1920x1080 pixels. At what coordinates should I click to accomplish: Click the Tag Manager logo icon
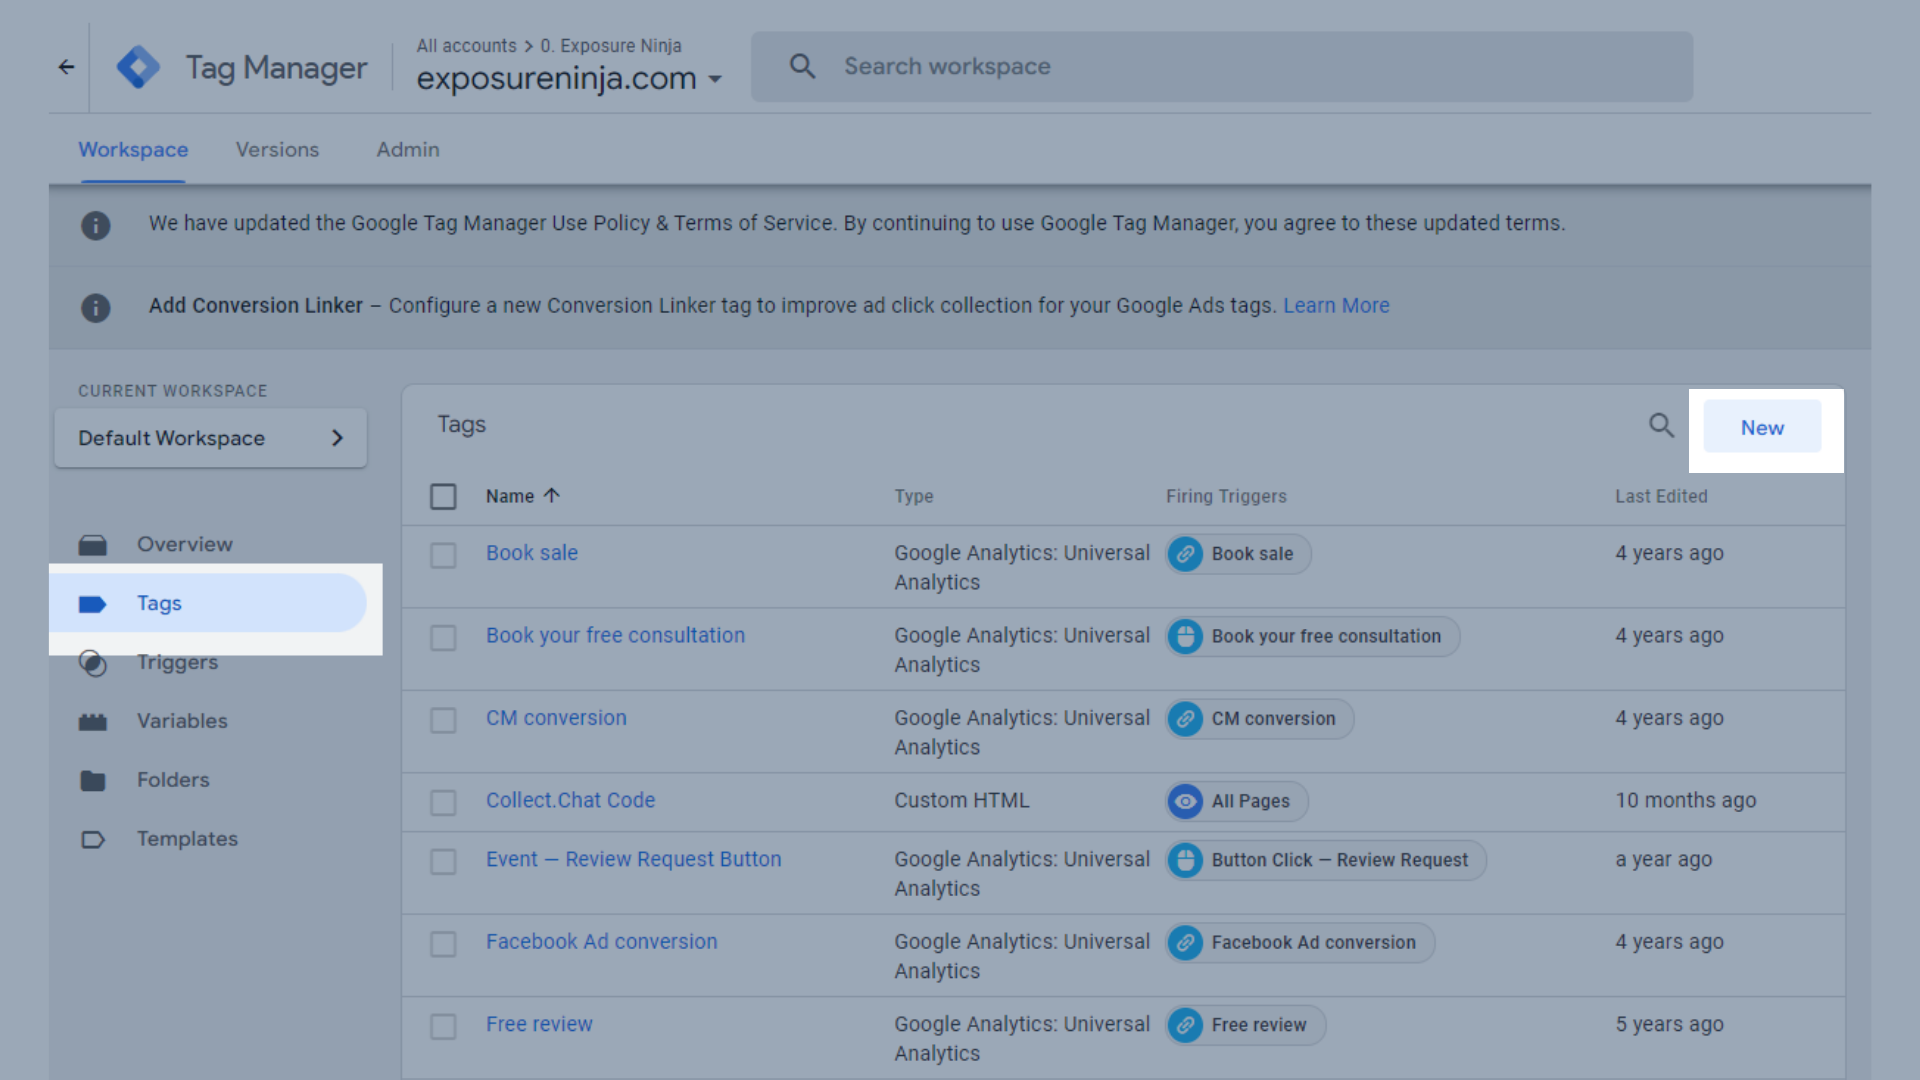(138, 67)
